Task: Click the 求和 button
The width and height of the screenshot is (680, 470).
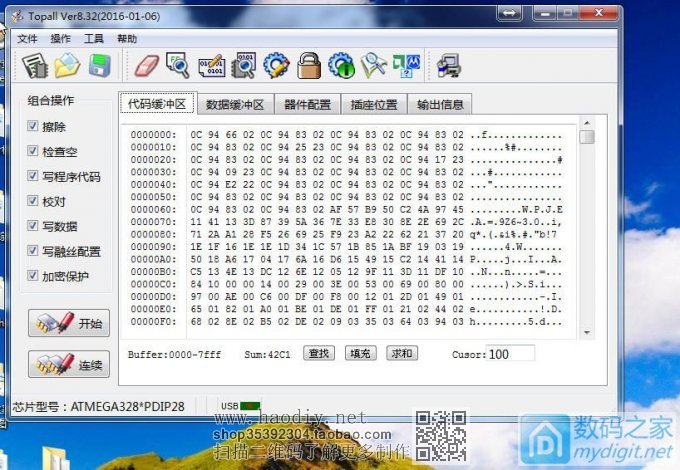Action: (402, 353)
